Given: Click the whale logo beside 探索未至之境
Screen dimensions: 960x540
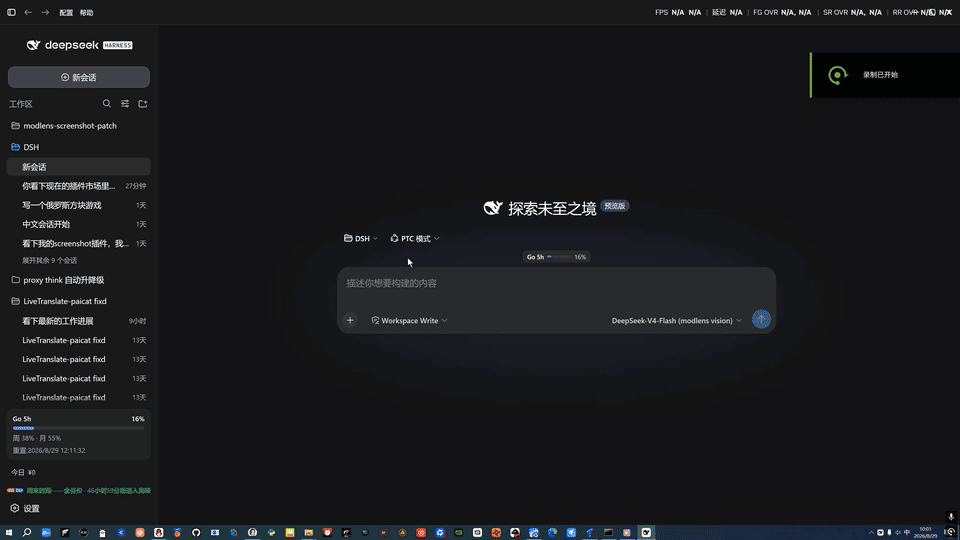Looking at the screenshot, I should [x=493, y=208].
